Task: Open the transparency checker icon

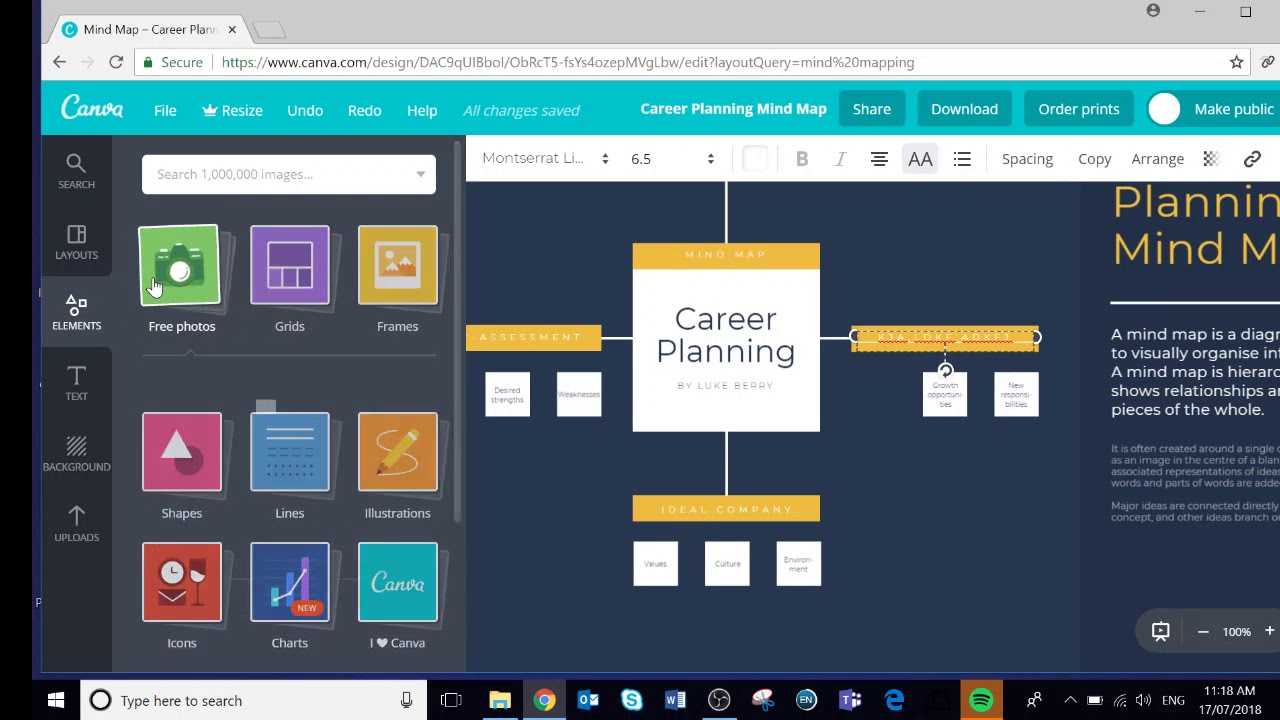Action: [x=1210, y=159]
